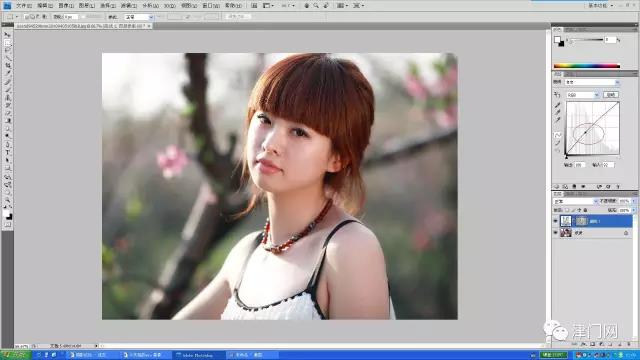
Task: Pick the black point eyedropper in Curves
Action: (558, 105)
